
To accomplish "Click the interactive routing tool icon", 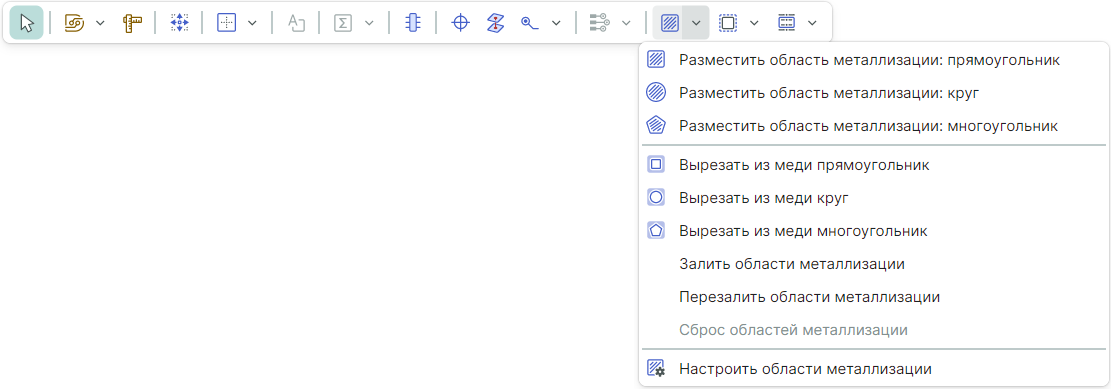I will click(74, 23).
